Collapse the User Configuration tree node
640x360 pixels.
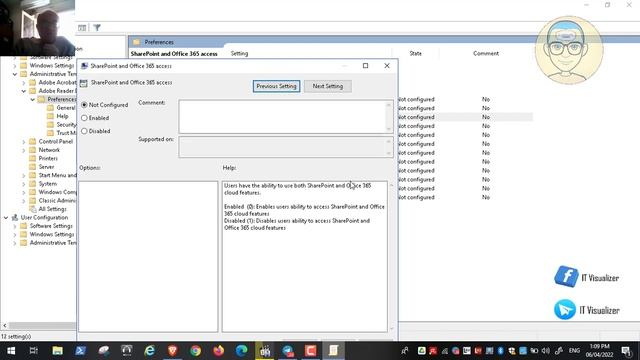coord(6,218)
